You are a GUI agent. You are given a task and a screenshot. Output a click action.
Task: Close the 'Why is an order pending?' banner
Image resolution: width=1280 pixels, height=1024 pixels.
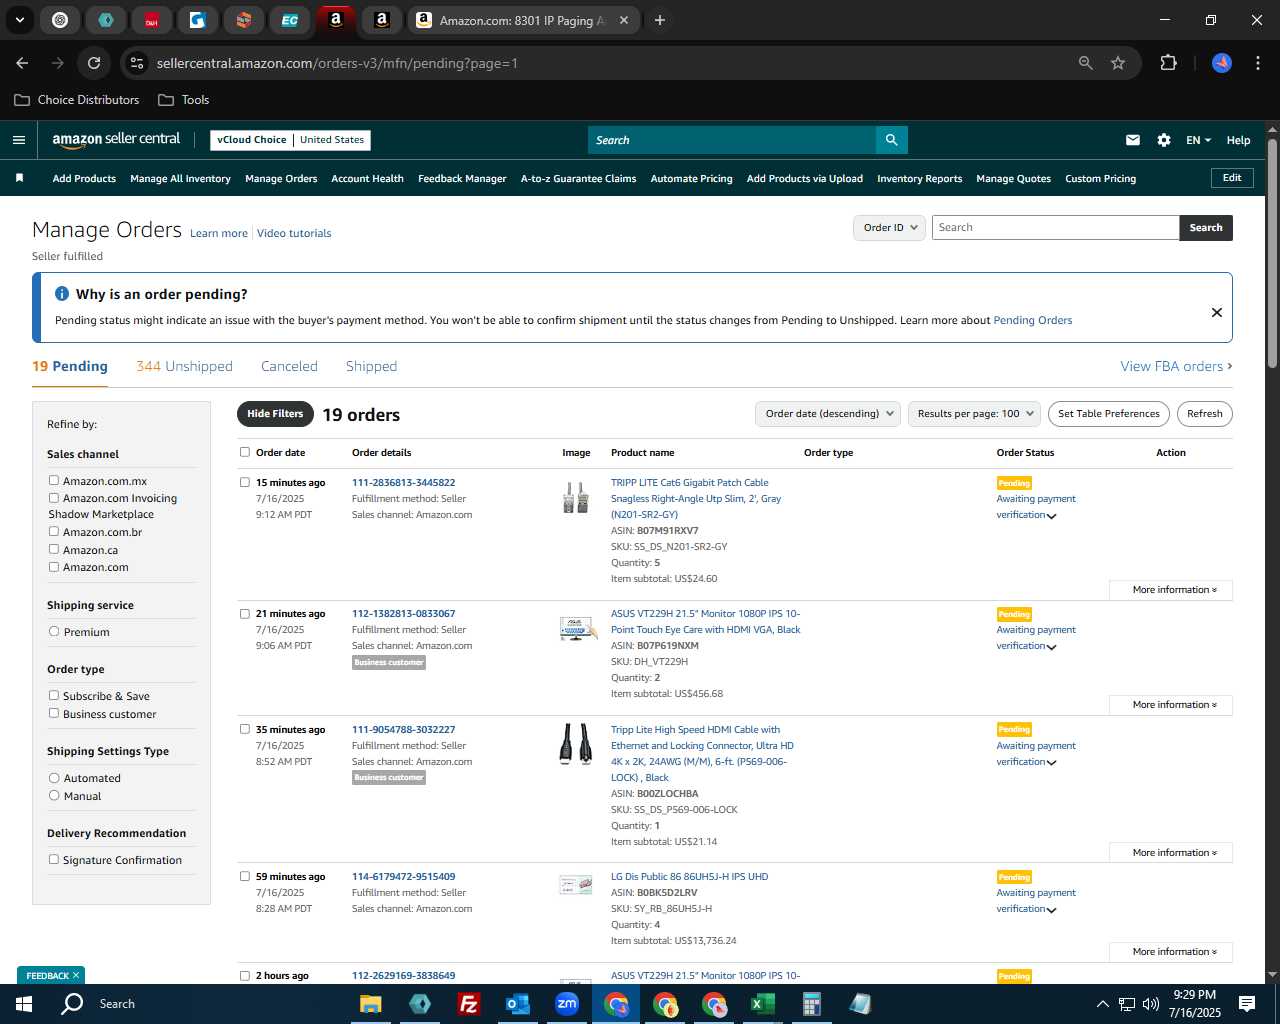(1217, 312)
